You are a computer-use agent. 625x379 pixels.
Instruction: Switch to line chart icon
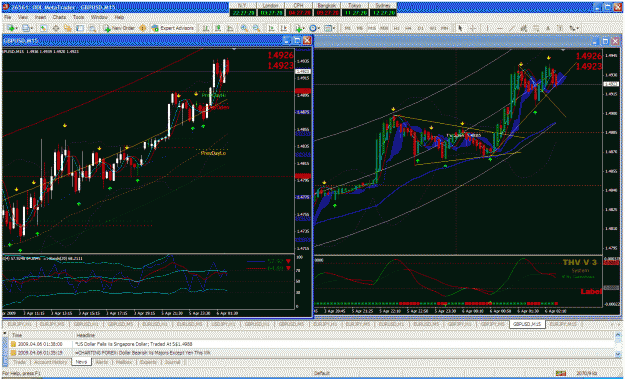tap(230, 28)
